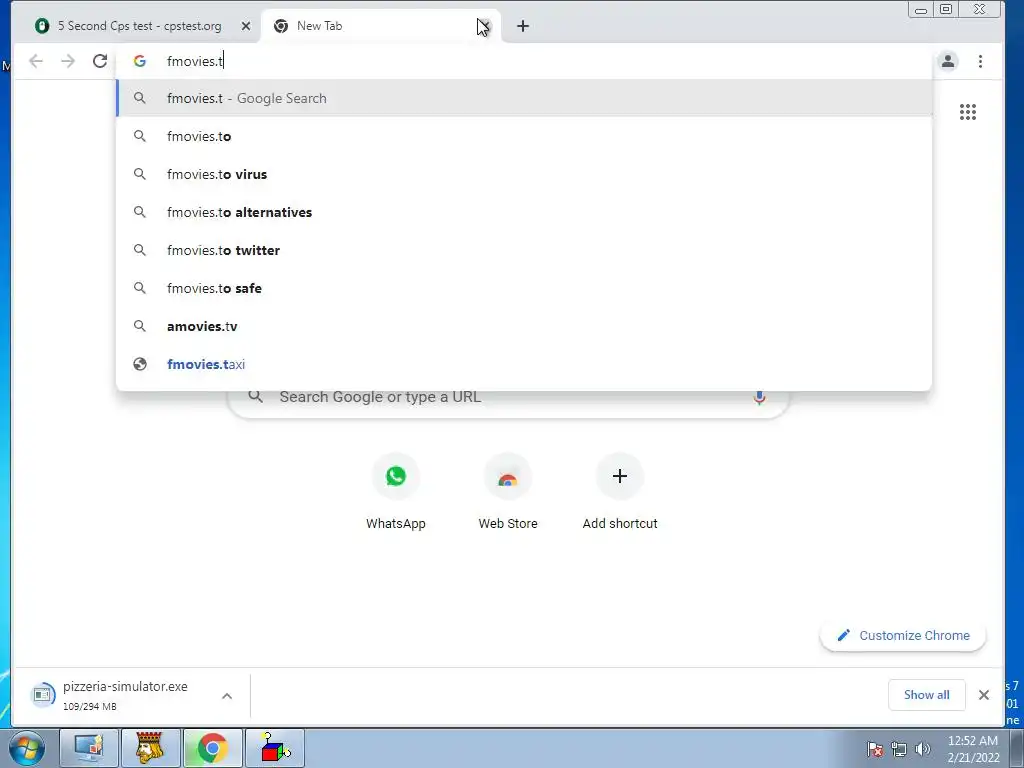The width and height of the screenshot is (1024, 768).
Task: Open the Chrome three-dot menu
Action: (980, 61)
